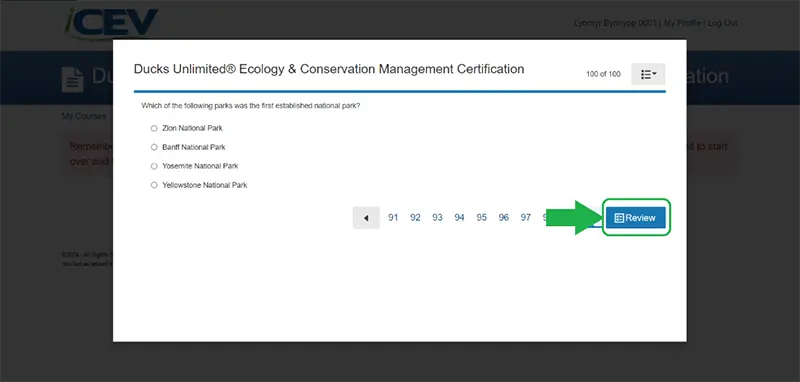Open My Profile link in header

682,23
